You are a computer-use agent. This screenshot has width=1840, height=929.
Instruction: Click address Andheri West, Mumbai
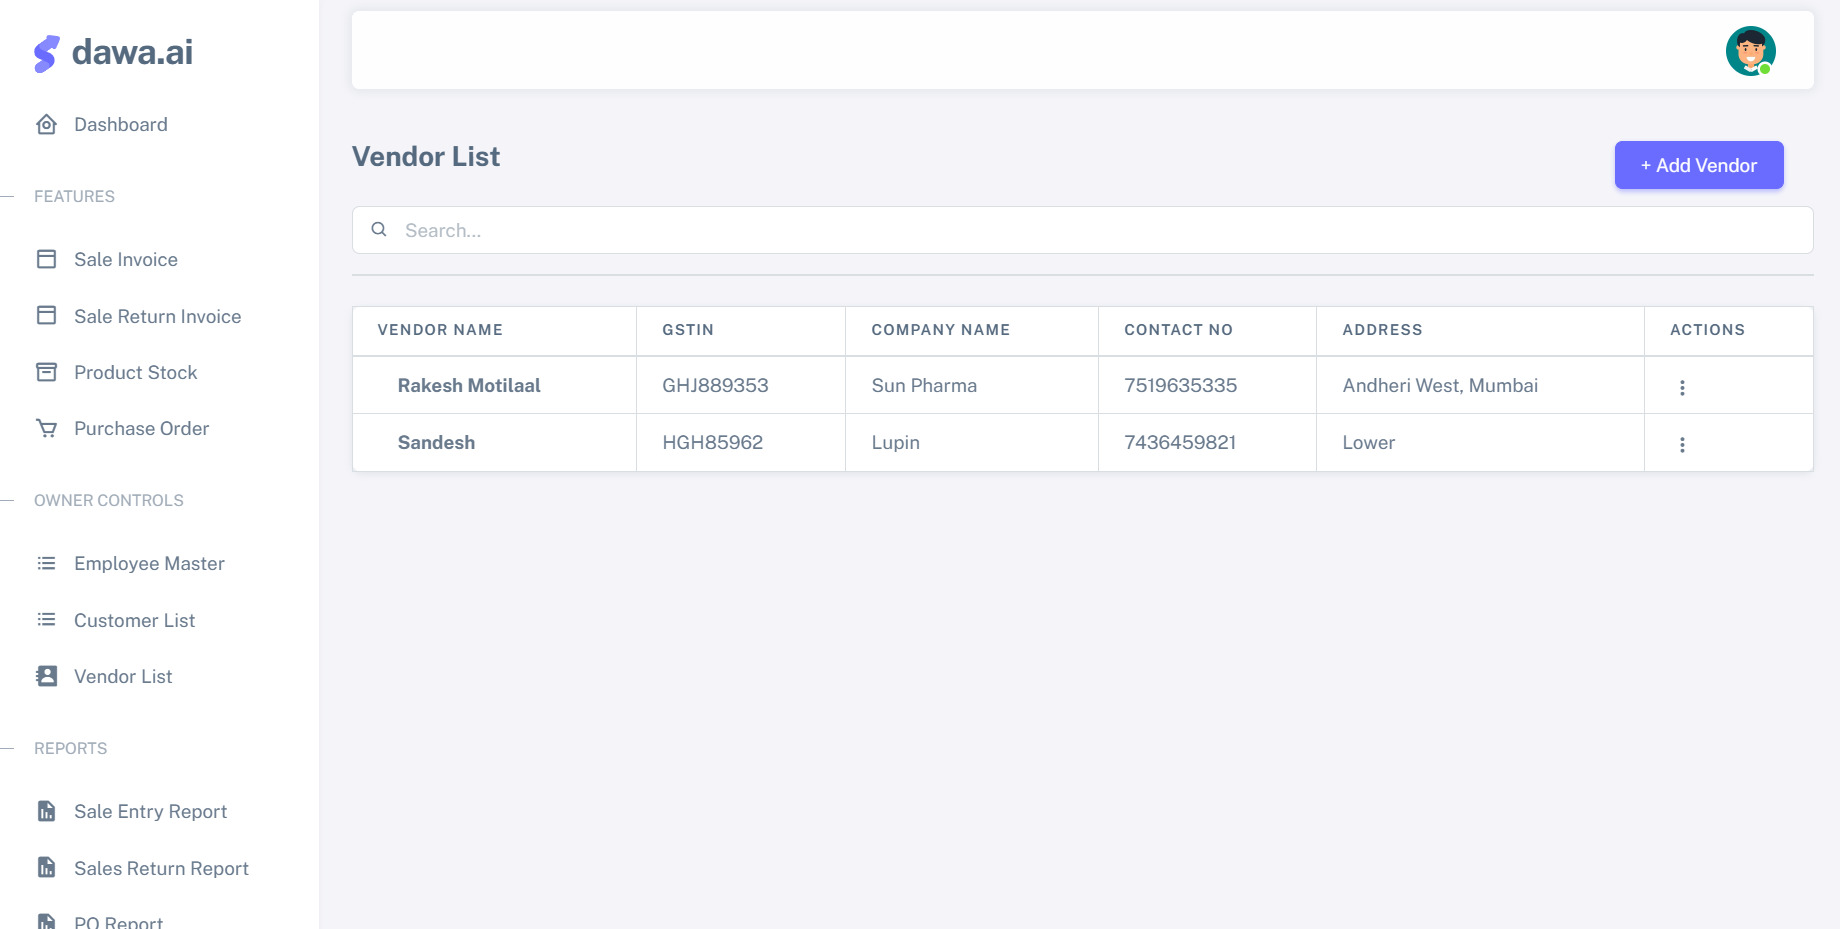1440,385
